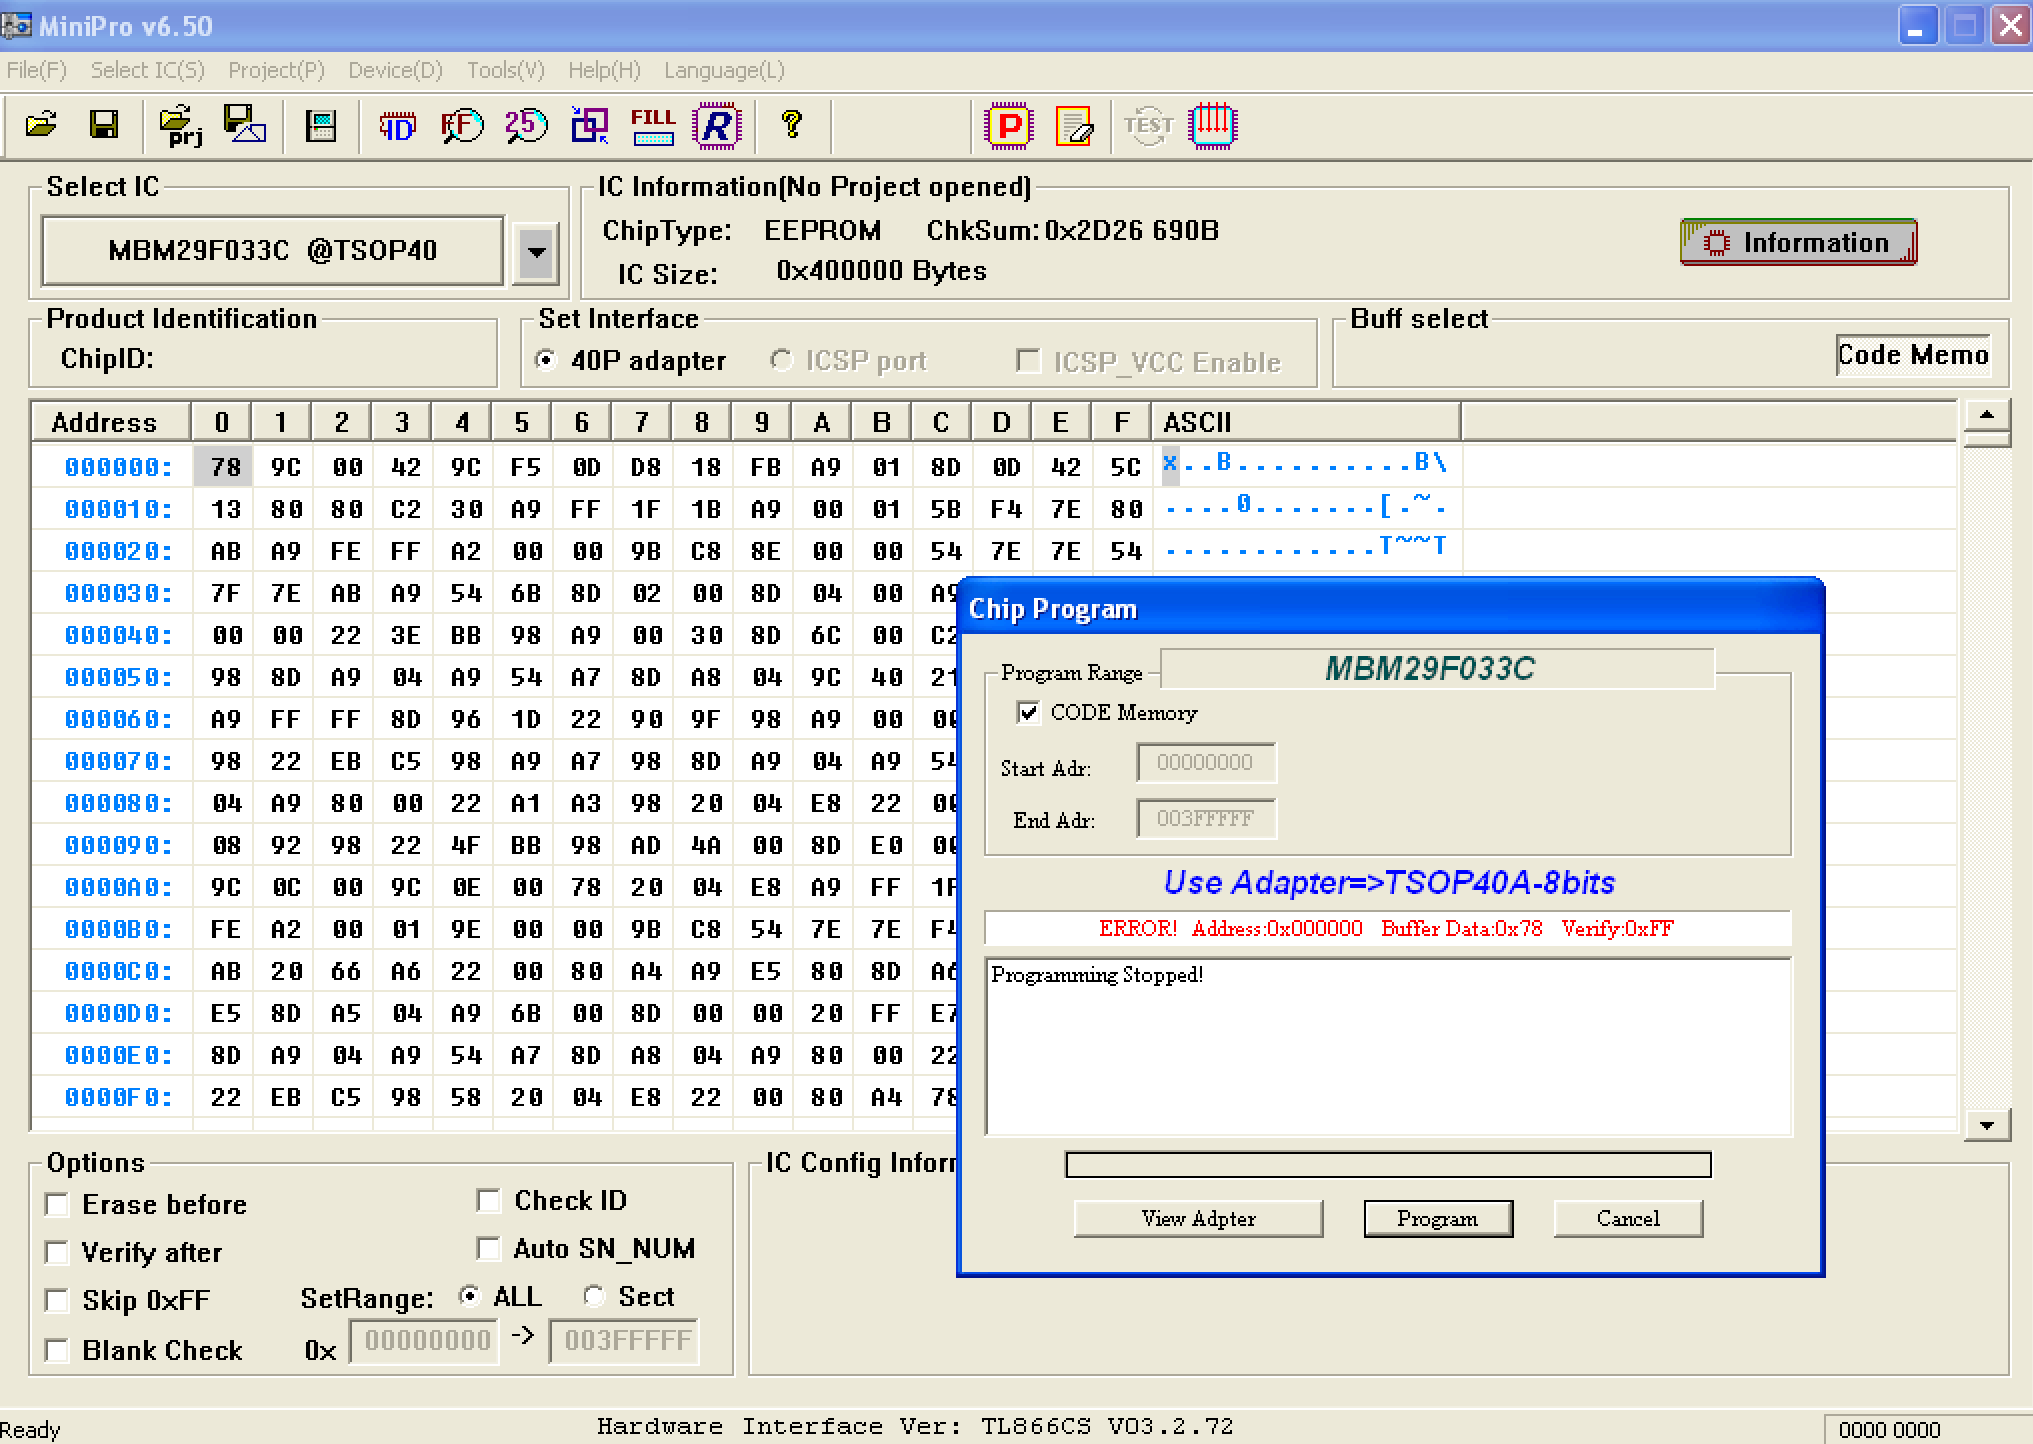Choose the Sect range radio button
The width and height of the screenshot is (2033, 1444).
[594, 1296]
